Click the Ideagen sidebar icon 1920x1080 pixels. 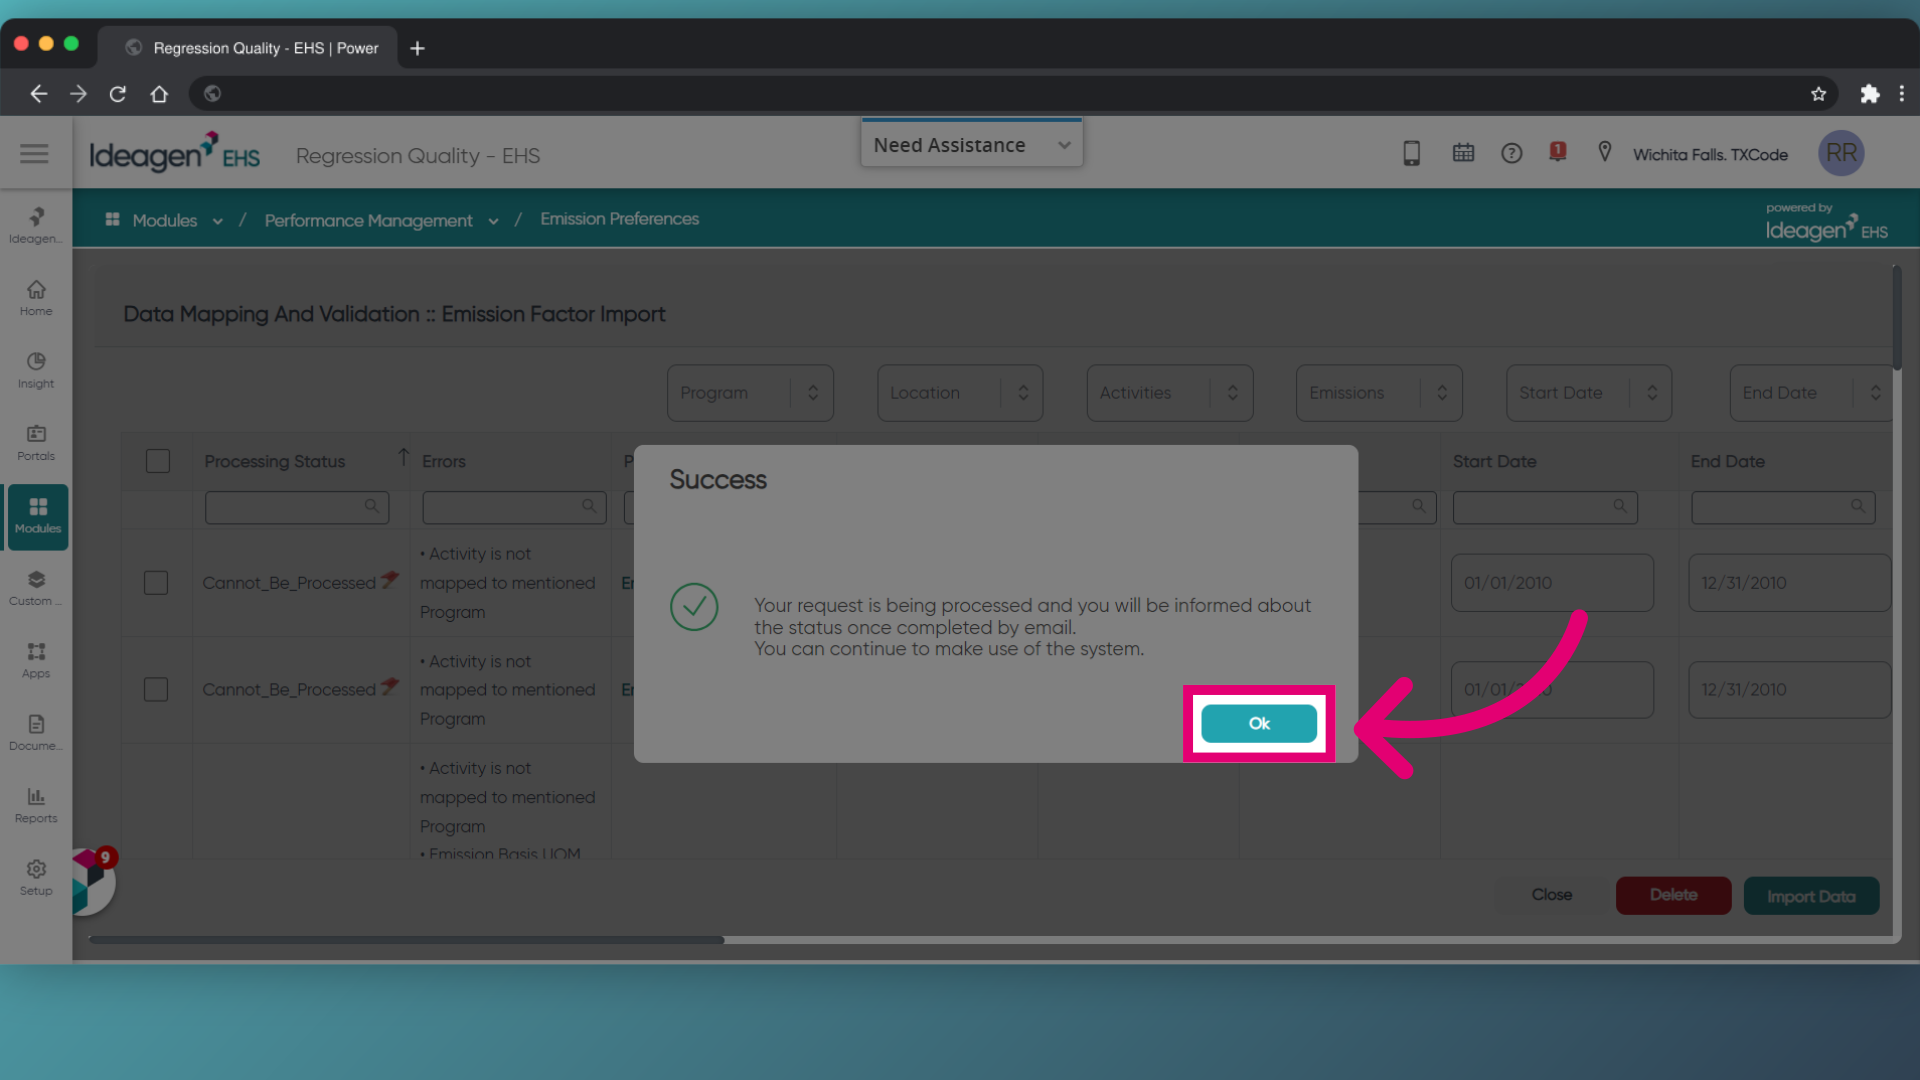(36, 225)
